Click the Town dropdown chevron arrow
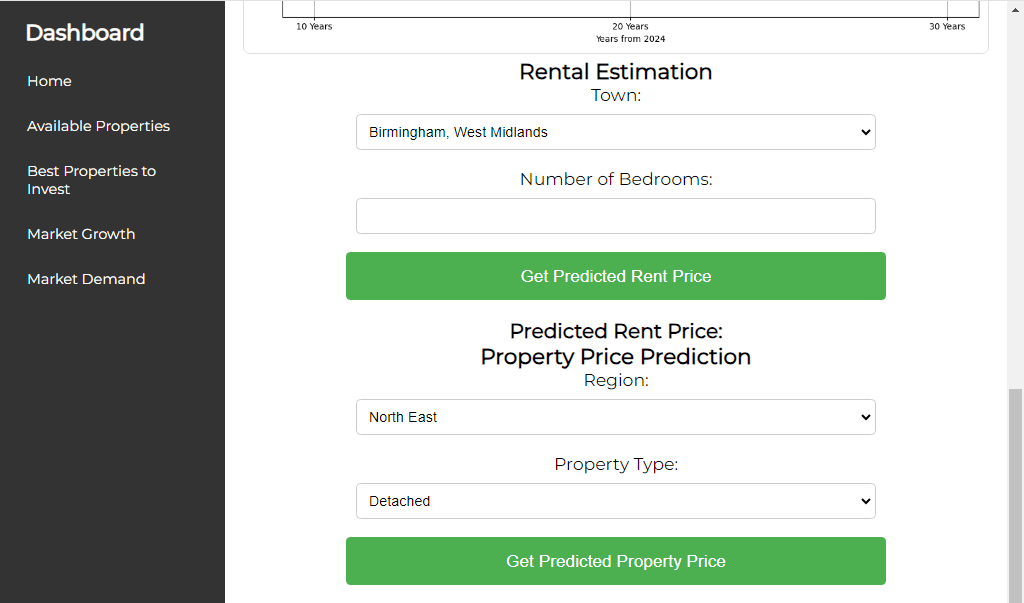1024x603 pixels. tap(865, 132)
